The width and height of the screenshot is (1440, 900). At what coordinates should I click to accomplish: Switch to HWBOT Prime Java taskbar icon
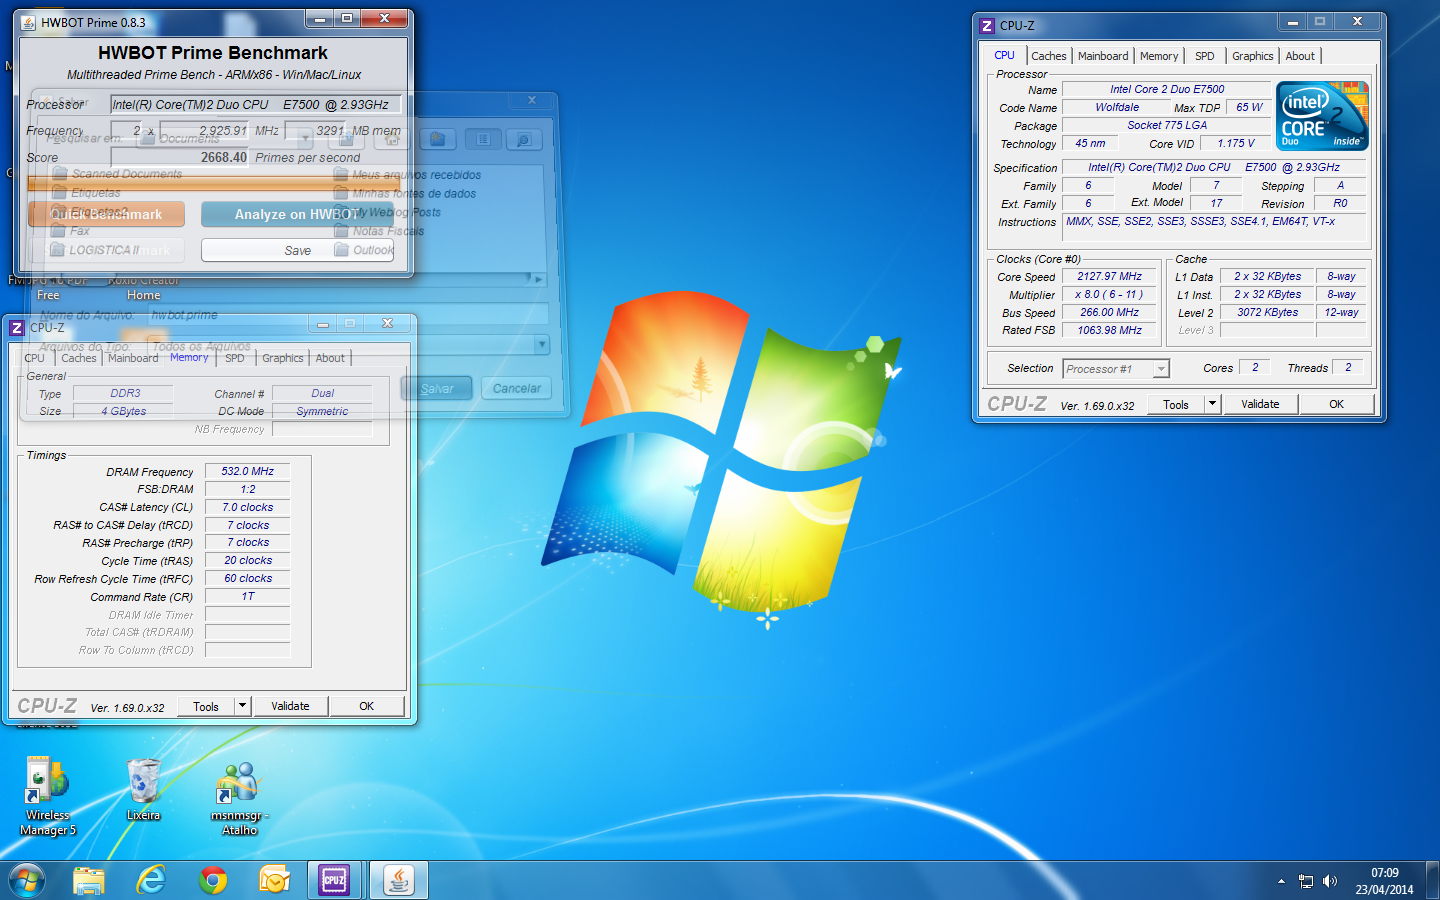click(x=399, y=880)
